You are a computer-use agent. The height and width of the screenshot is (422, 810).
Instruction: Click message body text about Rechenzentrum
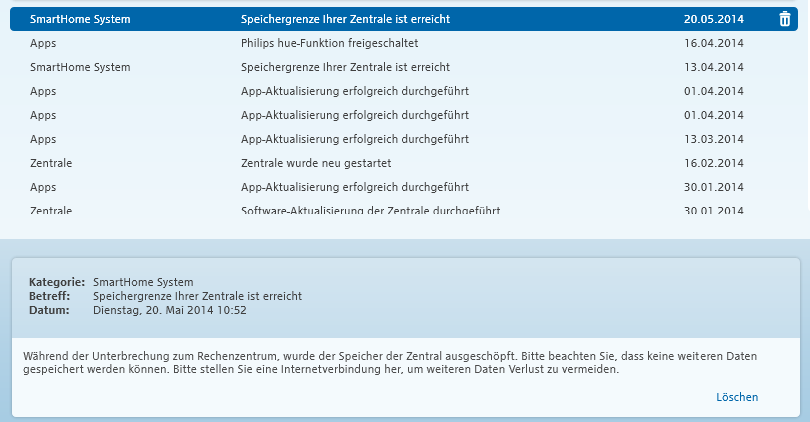(x=390, y=363)
